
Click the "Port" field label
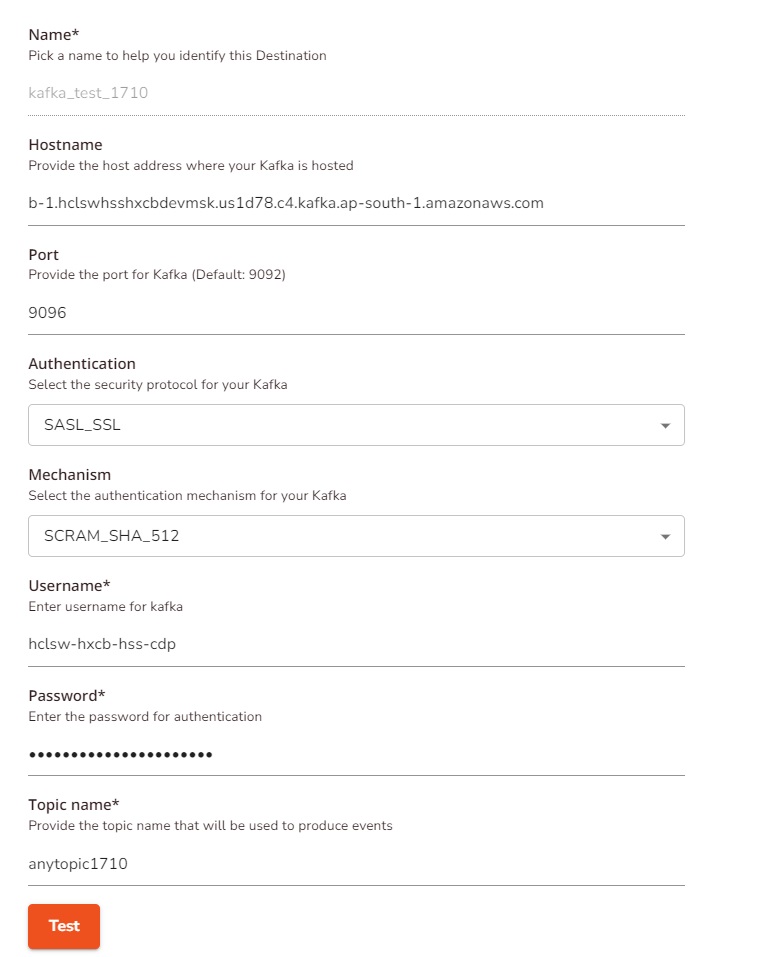(43, 255)
